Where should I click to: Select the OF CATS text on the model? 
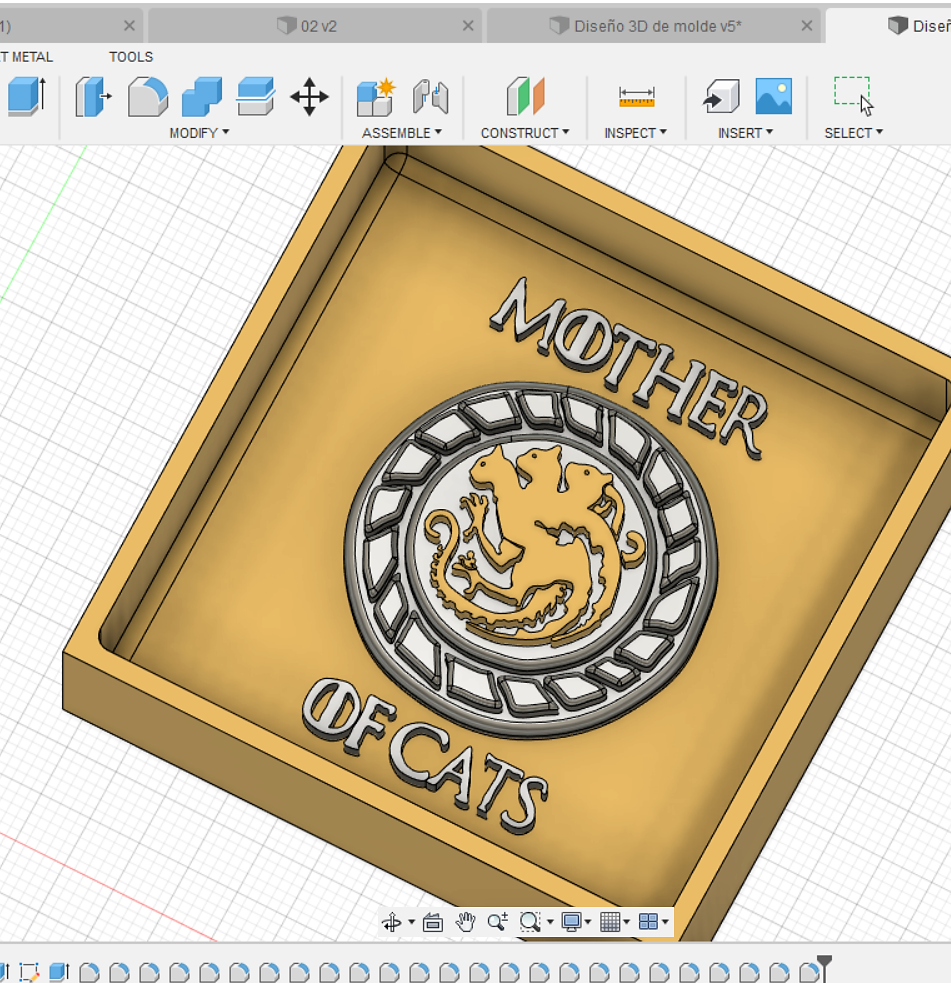point(425,756)
